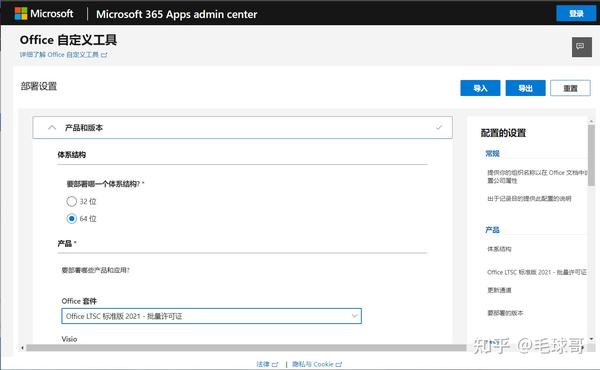Click the 部署设置 heading
Viewport: 600px width, 370px height.
tap(39, 86)
